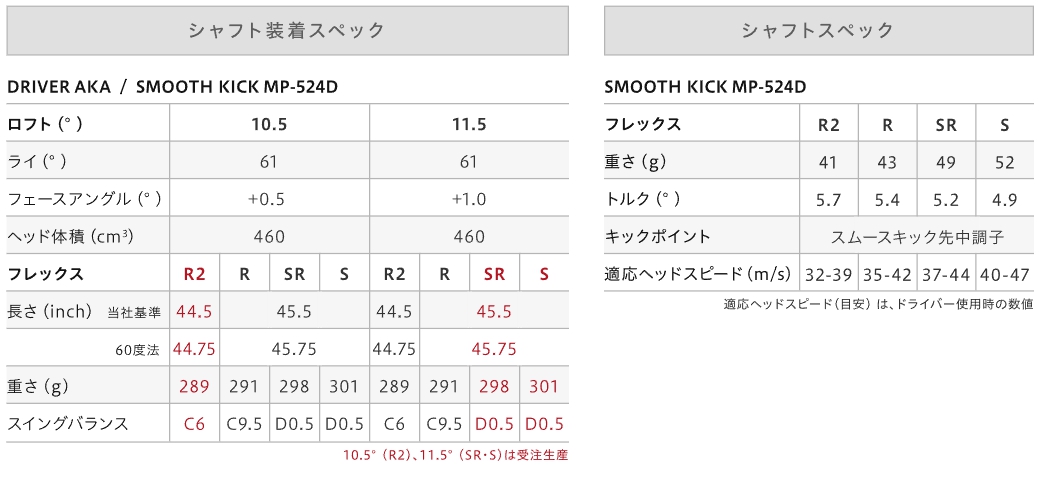Click the 5.7 torque value
The image size is (1039, 484).
pyautogui.click(x=828, y=199)
